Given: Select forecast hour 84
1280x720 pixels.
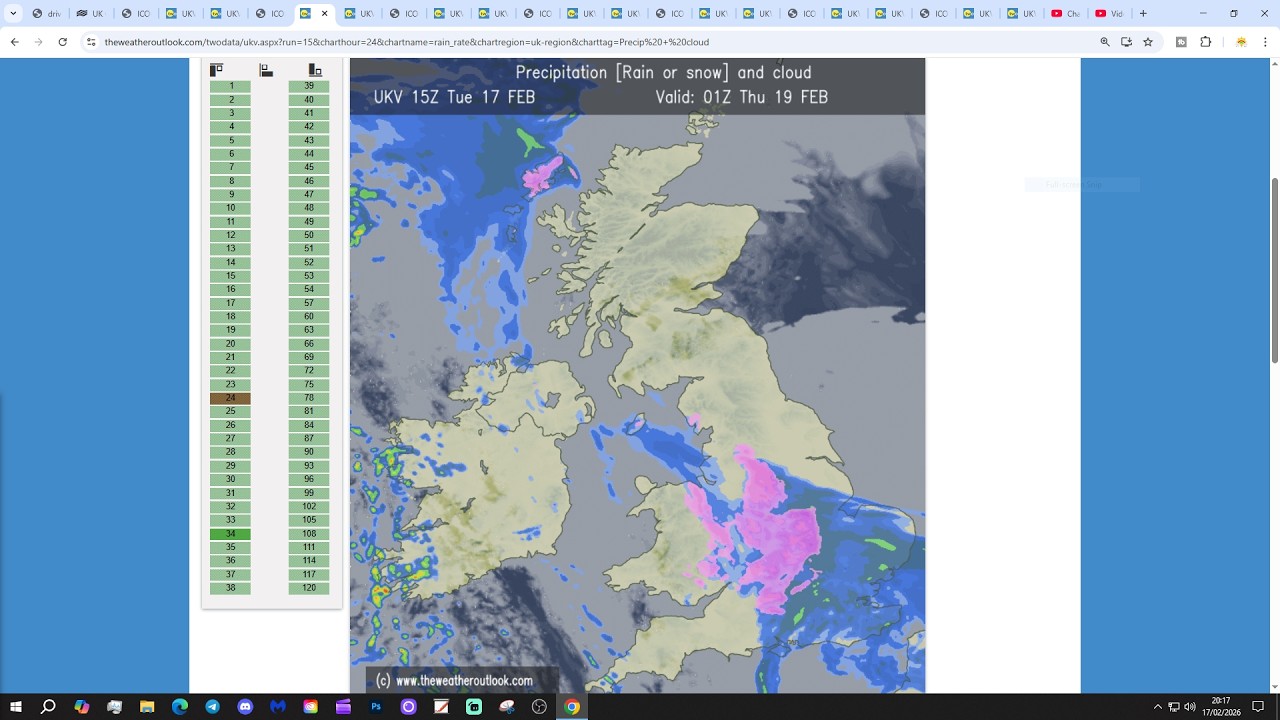Looking at the screenshot, I should 309,425.
